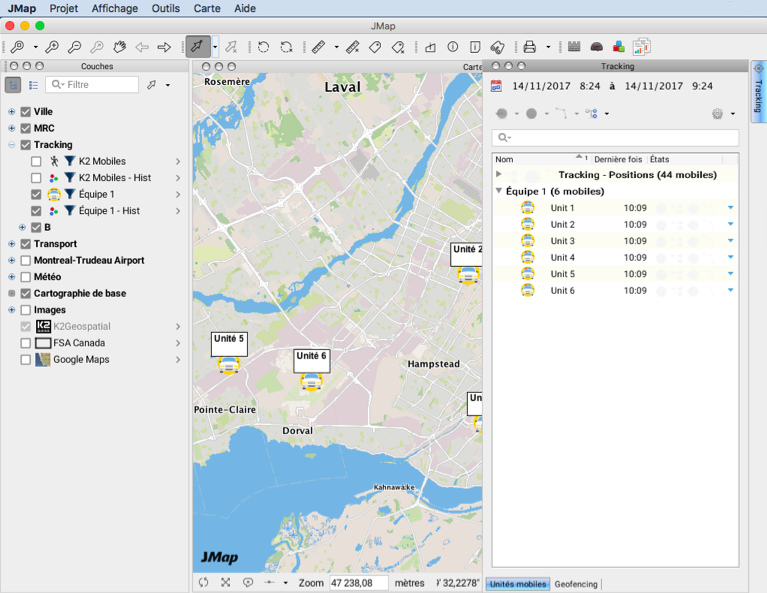
Task: Expand the Ville layer group
Action: coord(12,112)
